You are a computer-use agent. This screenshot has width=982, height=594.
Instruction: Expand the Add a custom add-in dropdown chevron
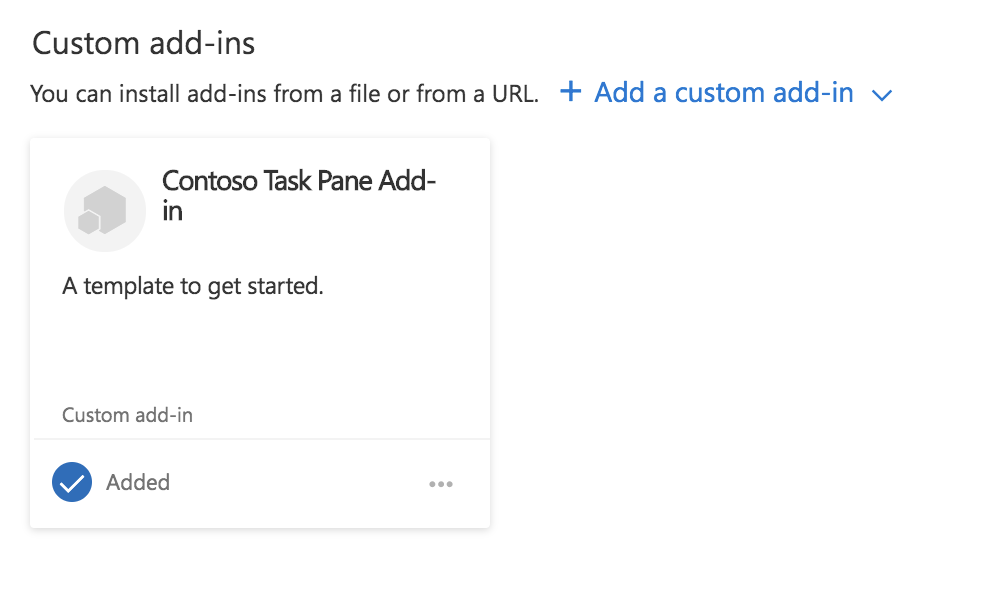(x=882, y=95)
